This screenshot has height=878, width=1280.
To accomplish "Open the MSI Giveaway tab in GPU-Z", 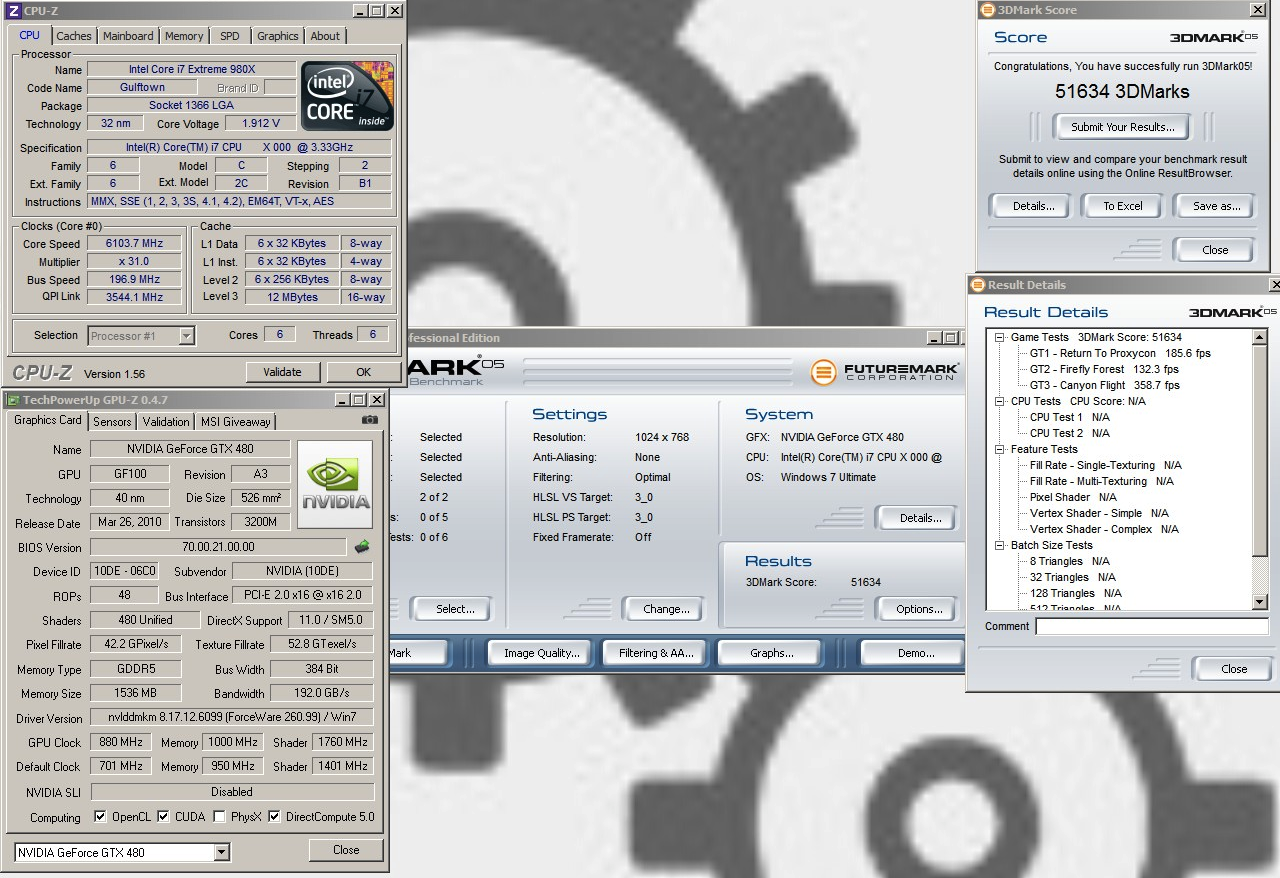I will (x=235, y=422).
